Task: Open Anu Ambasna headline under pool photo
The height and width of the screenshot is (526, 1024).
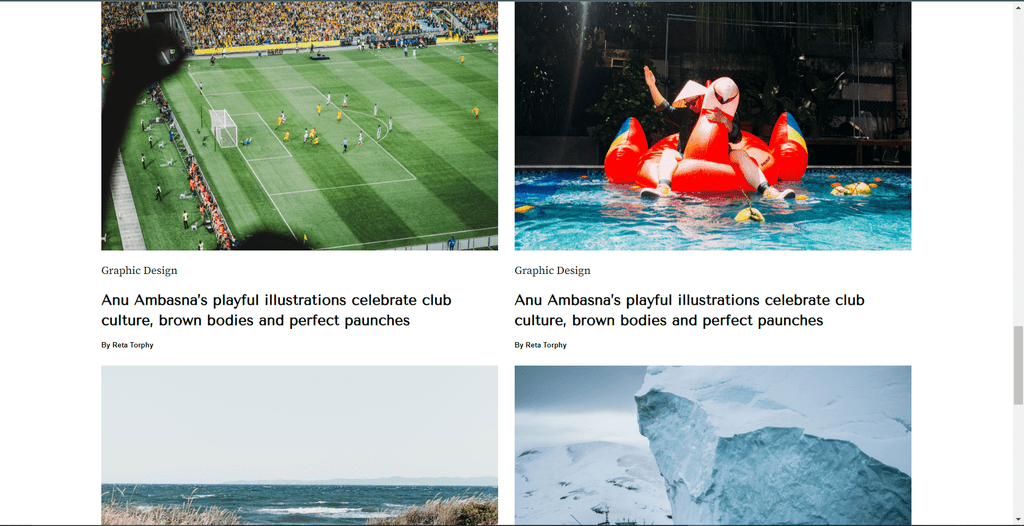Action: point(690,310)
